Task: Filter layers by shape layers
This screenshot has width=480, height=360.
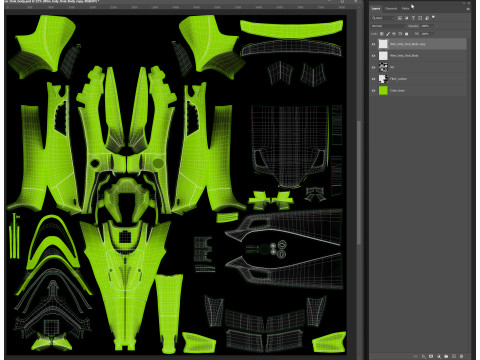Action: pyautogui.click(x=420, y=18)
